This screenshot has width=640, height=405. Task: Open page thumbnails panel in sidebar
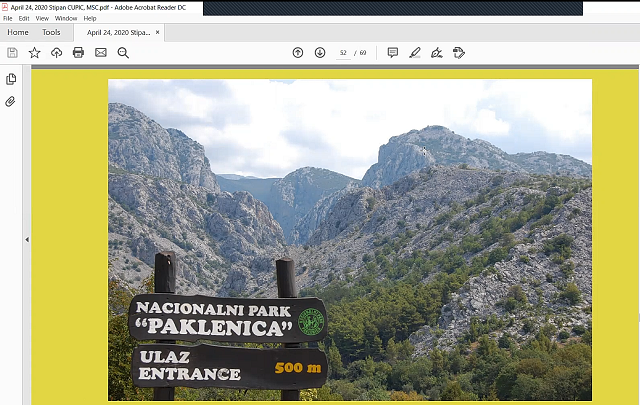coord(11,79)
